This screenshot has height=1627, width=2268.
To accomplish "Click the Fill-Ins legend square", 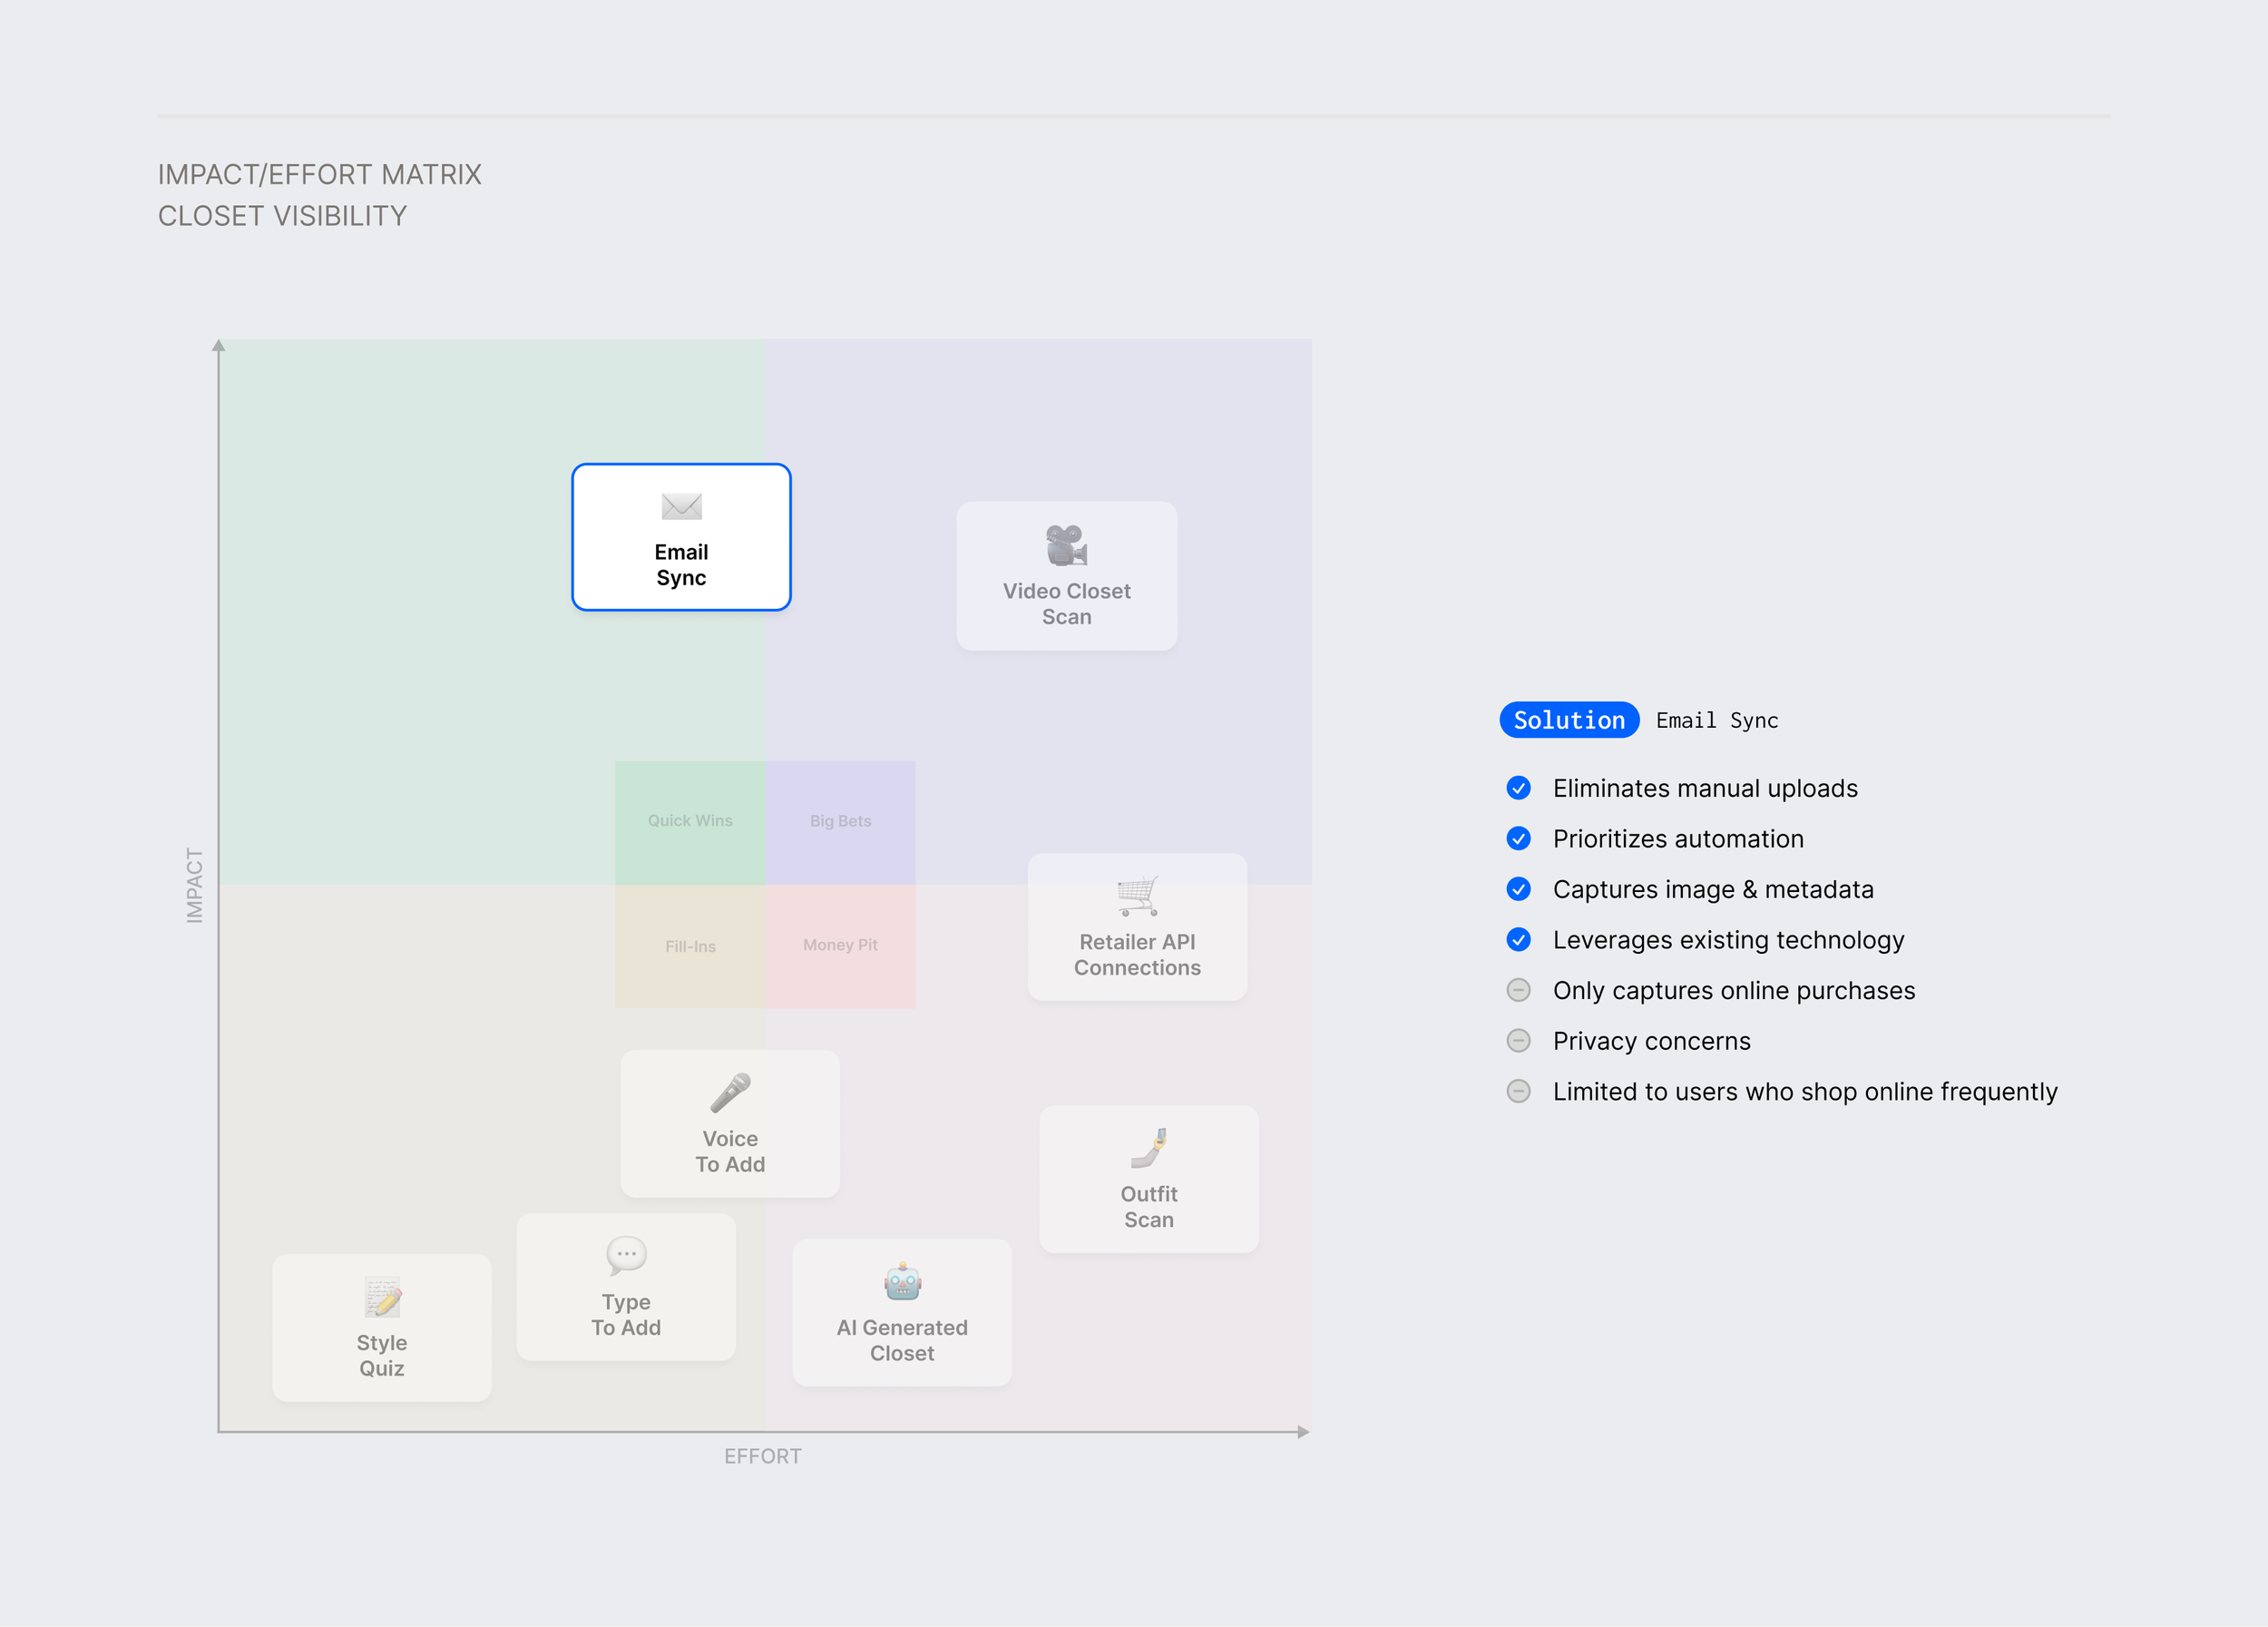I will point(690,946).
